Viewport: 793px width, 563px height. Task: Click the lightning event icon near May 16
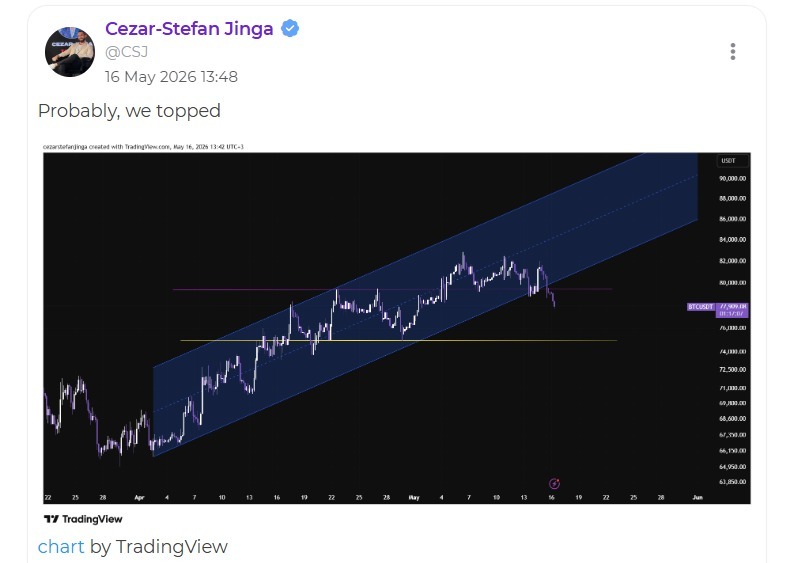[554, 484]
